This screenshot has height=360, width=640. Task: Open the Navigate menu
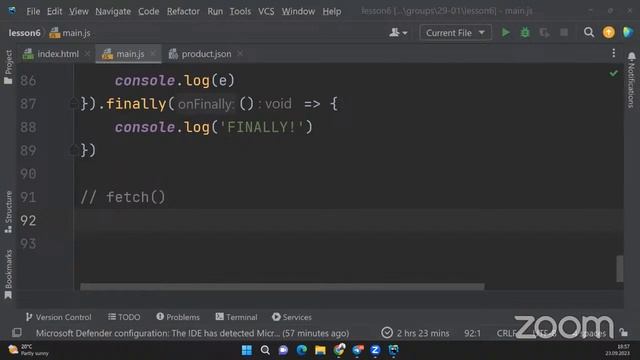click(113, 11)
